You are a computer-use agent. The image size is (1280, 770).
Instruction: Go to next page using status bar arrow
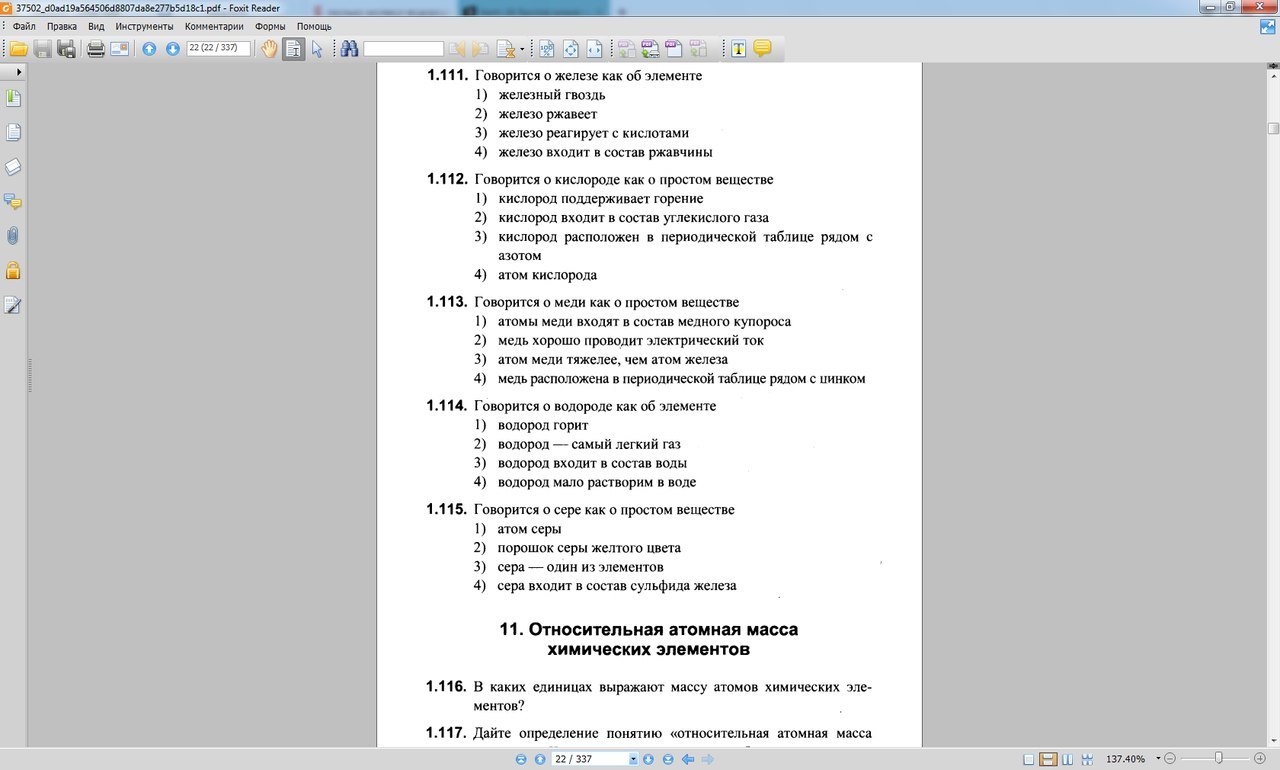tap(648, 759)
